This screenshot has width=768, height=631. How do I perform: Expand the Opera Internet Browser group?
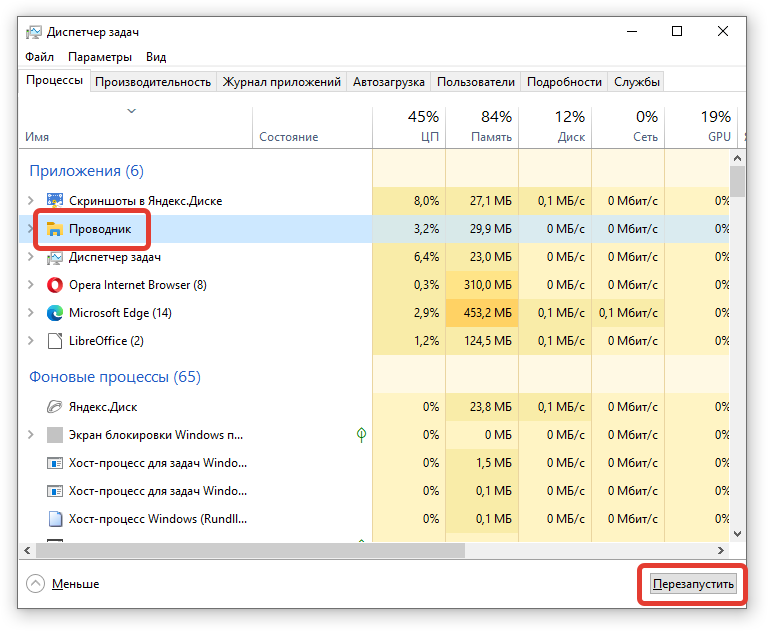(31, 285)
